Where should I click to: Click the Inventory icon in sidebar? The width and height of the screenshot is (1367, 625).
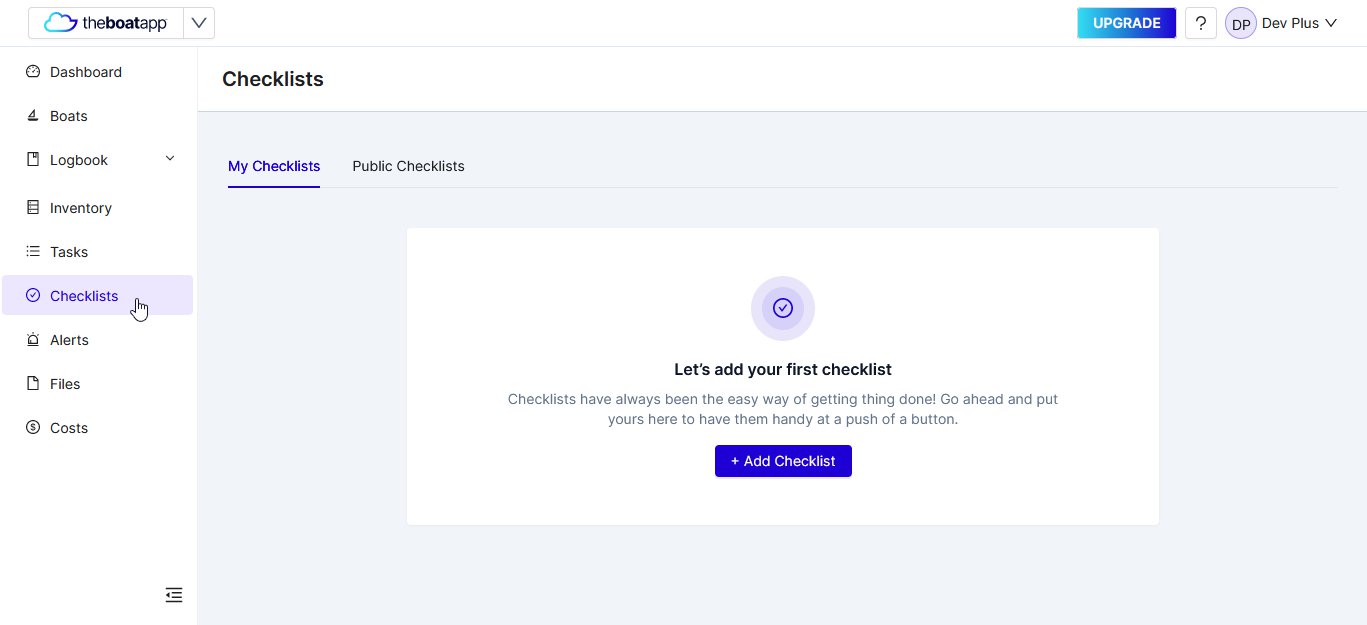click(33, 208)
